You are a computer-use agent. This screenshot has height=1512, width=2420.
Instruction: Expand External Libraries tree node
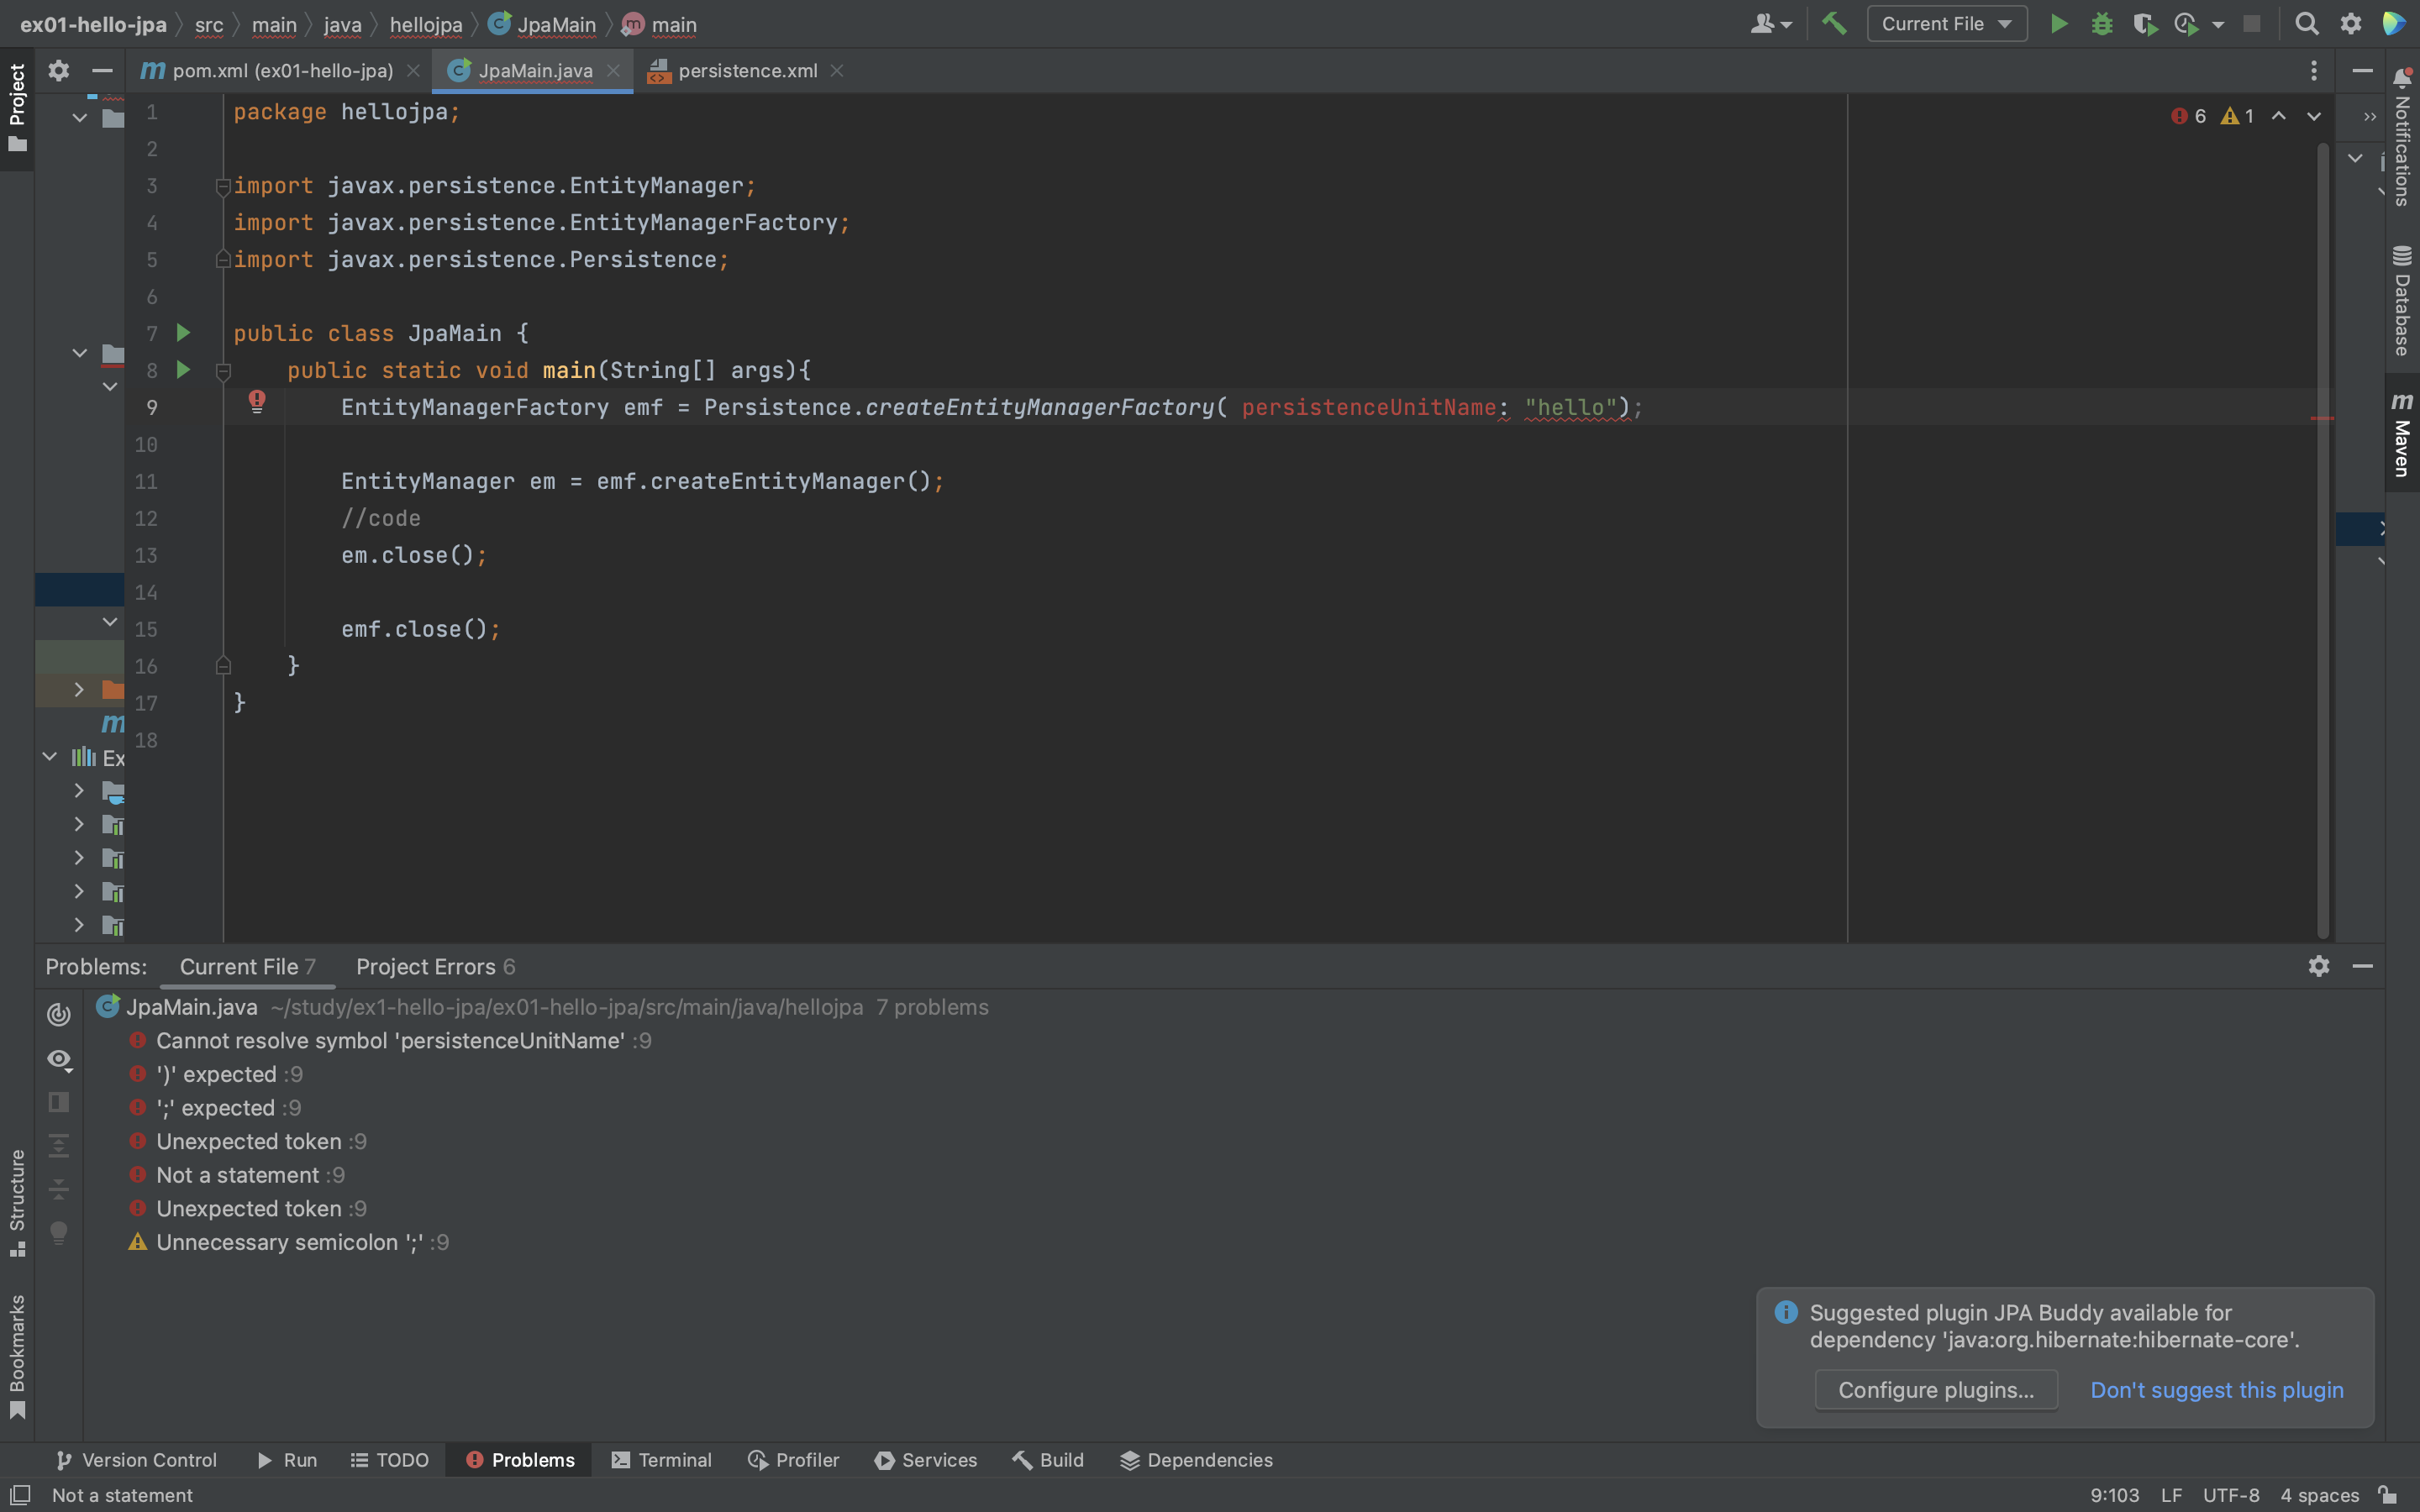coord(50,757)
